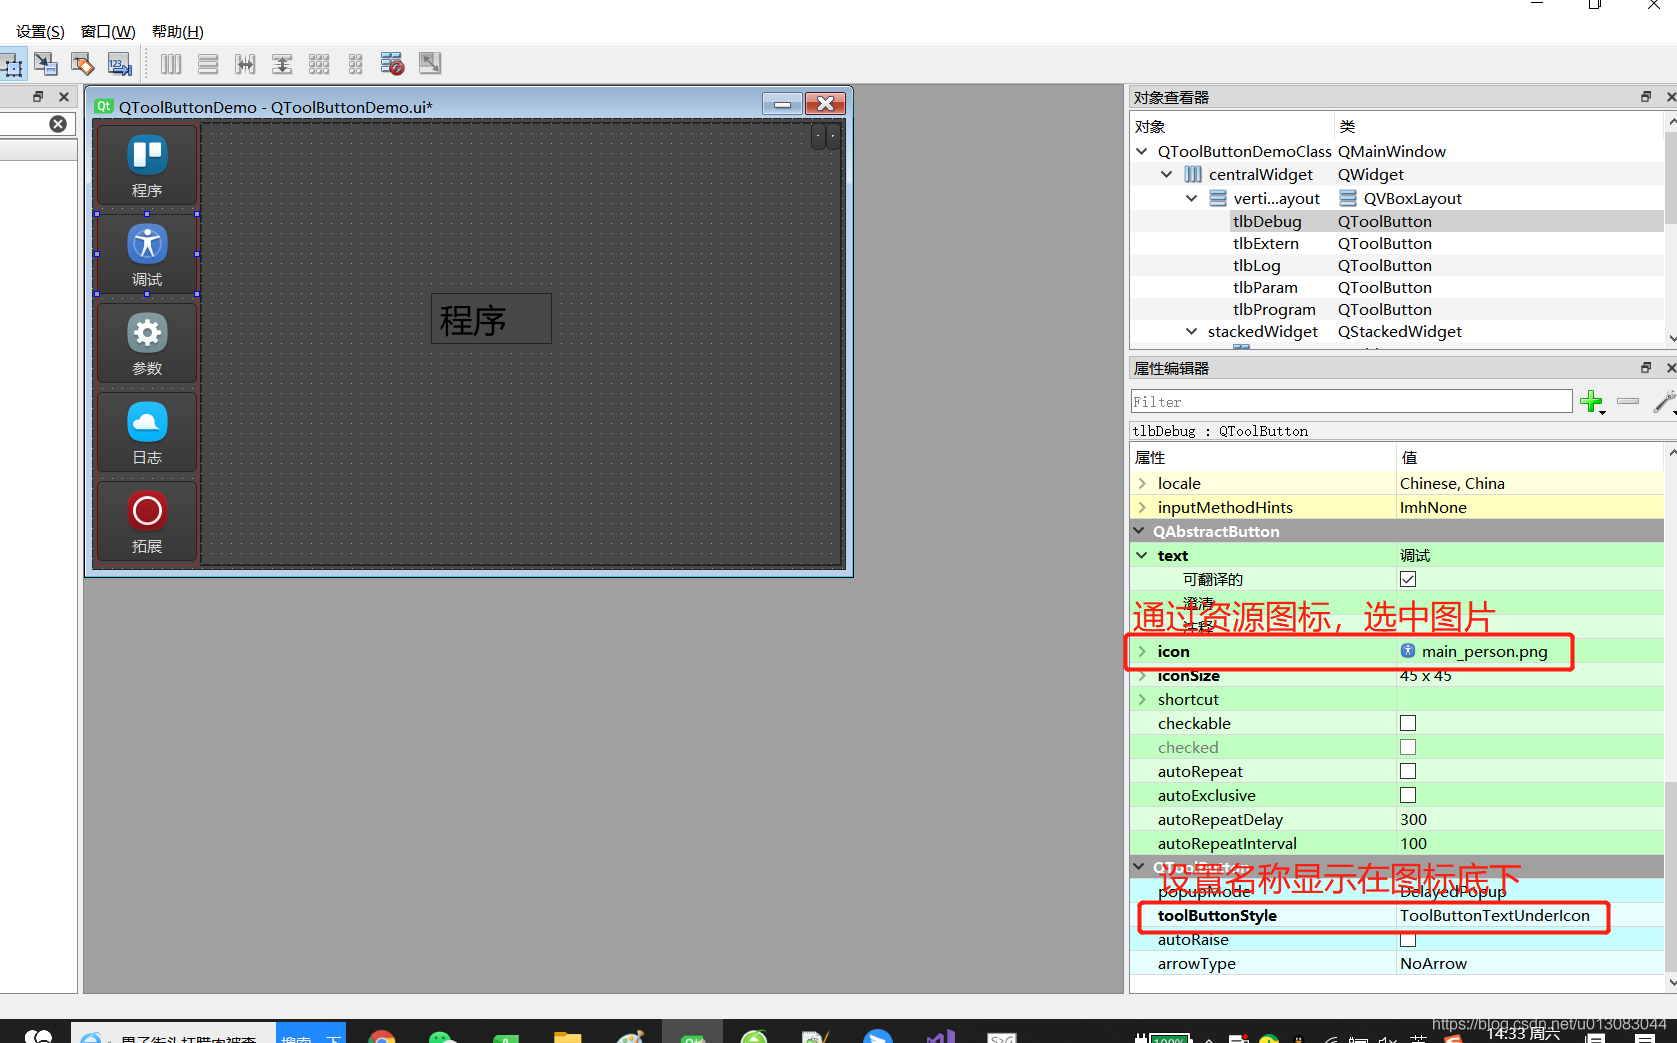
Task: Float the 属性编辑器 panel
Action: pos(1646,368)
